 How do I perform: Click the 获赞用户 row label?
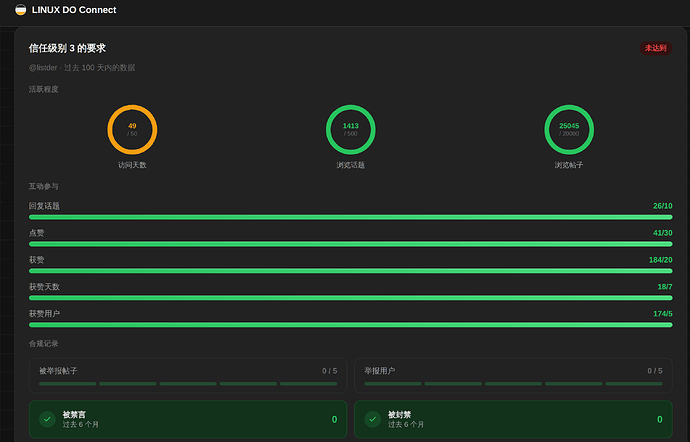(44, 313)
